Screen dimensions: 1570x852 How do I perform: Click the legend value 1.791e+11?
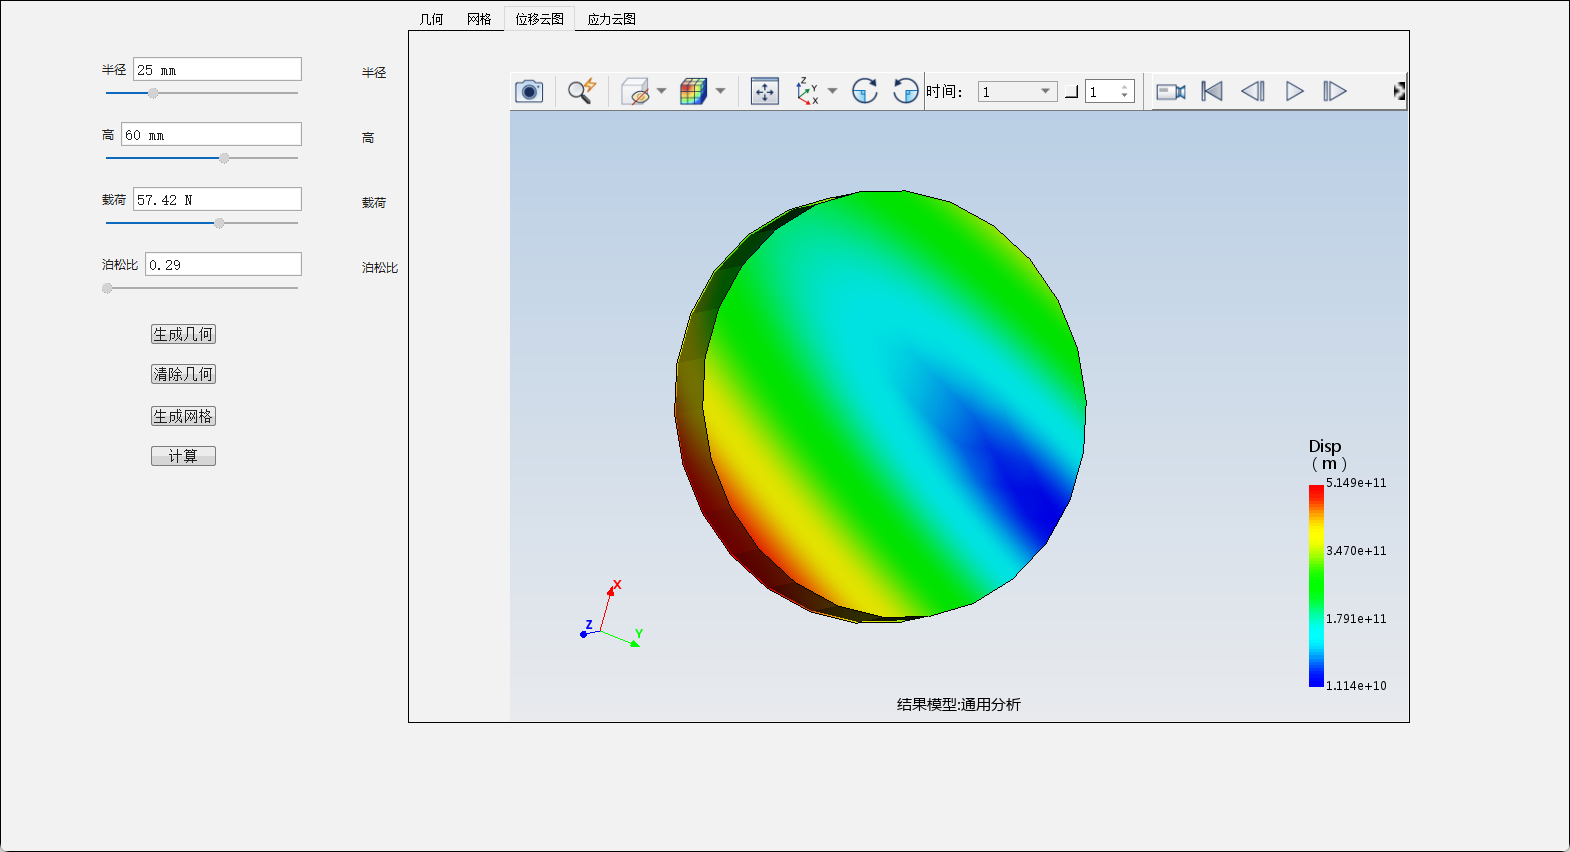(x=1356, y=619)
